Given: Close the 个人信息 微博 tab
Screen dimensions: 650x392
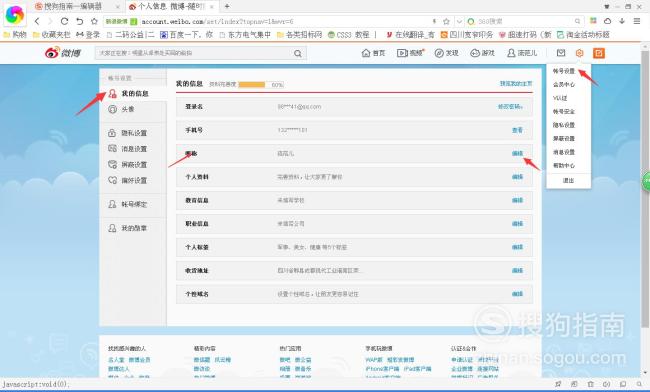Looking at the screenshot, I should click(212, 7).
